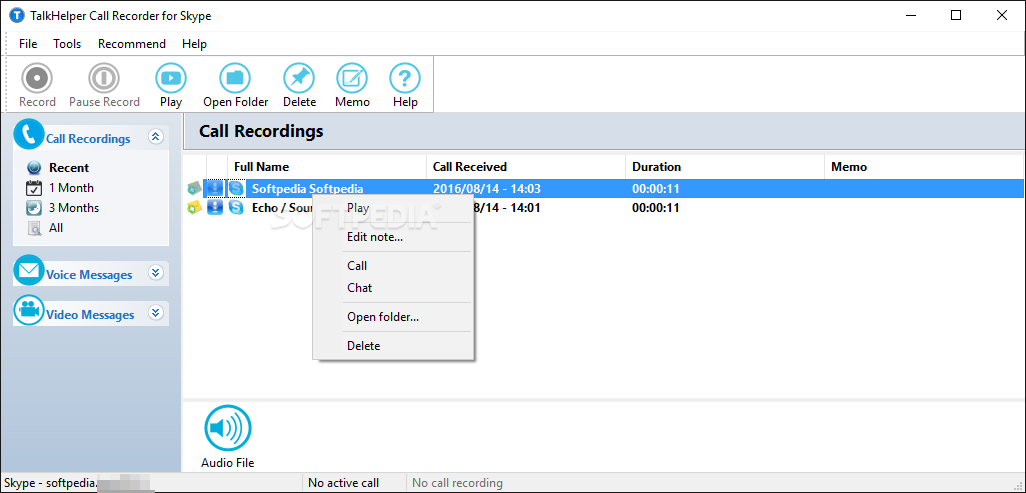This screenshot has width=1026, height=493.
Task: Click the Video Messages camera icon
Action: click(29, 310)
